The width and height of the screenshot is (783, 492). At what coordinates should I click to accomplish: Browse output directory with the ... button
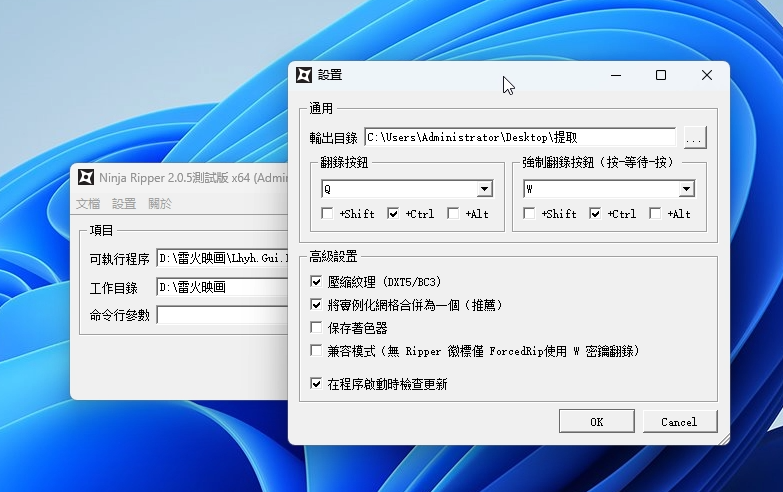(695, 137)
